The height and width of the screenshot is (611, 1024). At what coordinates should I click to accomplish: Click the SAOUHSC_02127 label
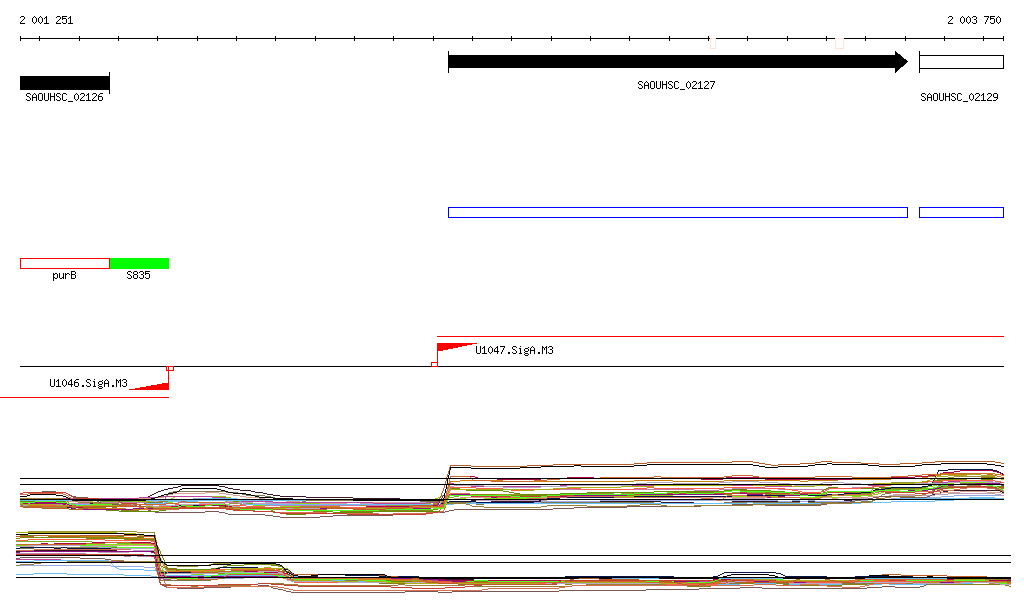click(676, 86)
